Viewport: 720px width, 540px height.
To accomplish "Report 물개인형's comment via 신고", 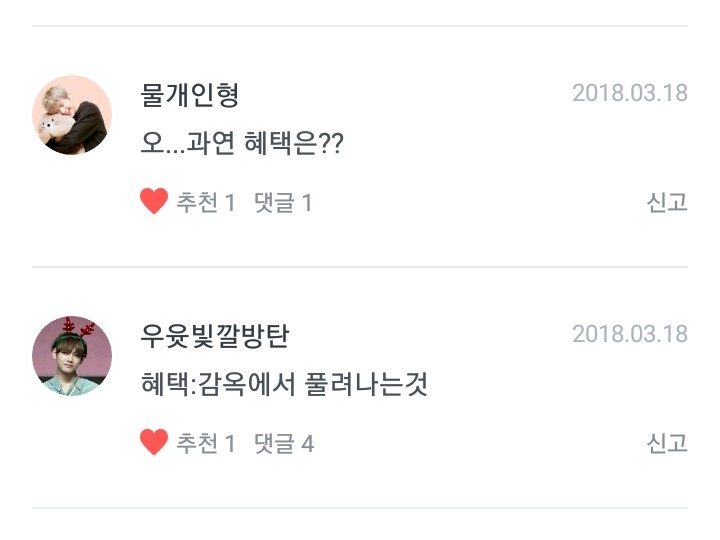I will (667, 203).
